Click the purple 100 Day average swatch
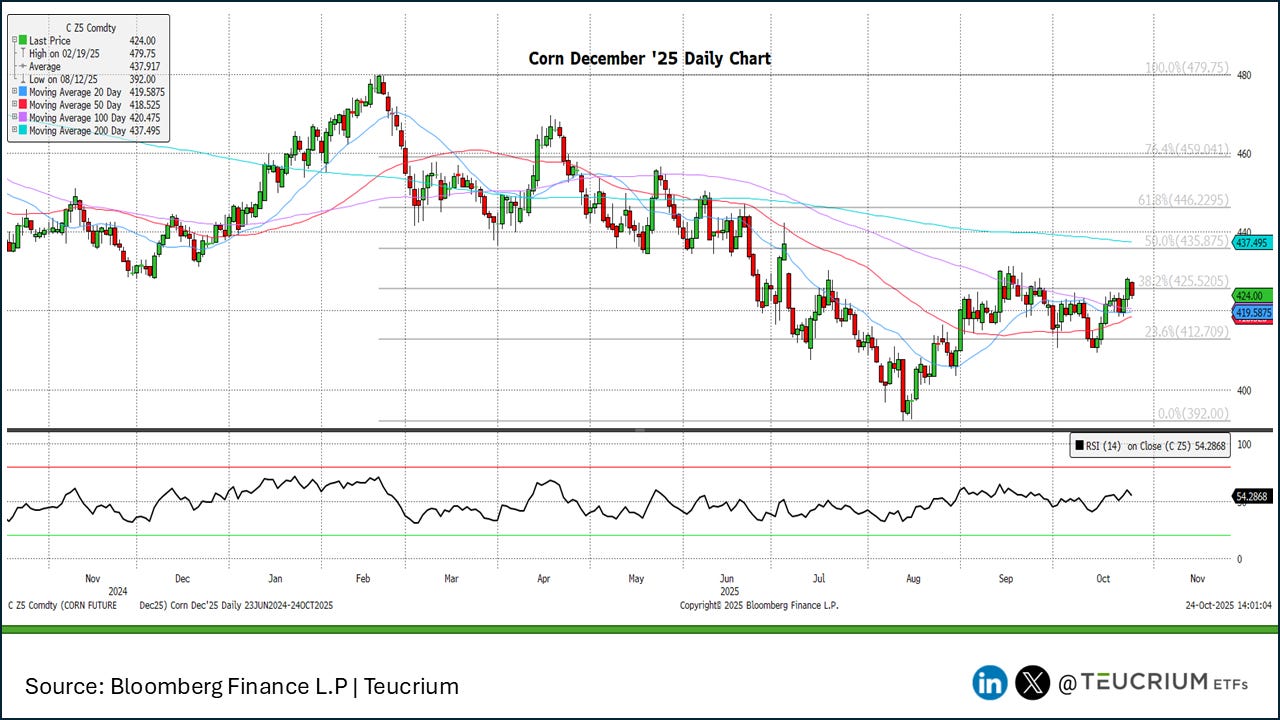This screenshot has width=1280, height=720. point(23,117)
